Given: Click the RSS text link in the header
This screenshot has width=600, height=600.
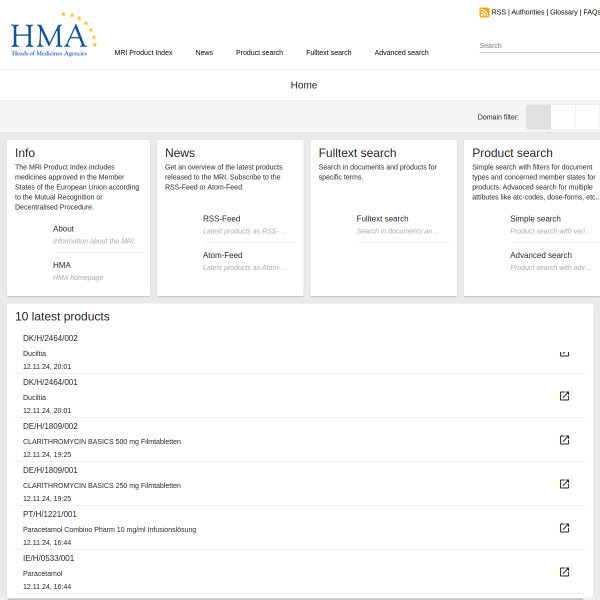Looking at the screenshot, I should 499,12.
